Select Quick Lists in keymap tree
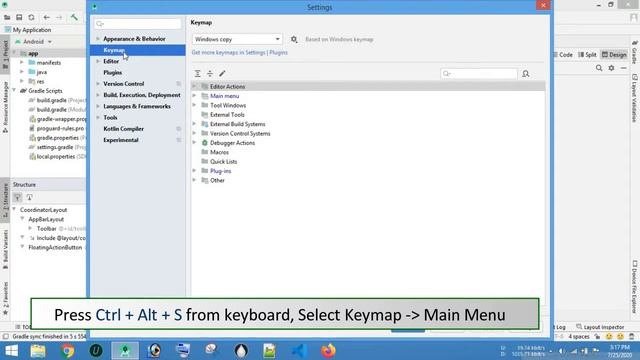This screenshot has width=640, height=360. [223, 162]
